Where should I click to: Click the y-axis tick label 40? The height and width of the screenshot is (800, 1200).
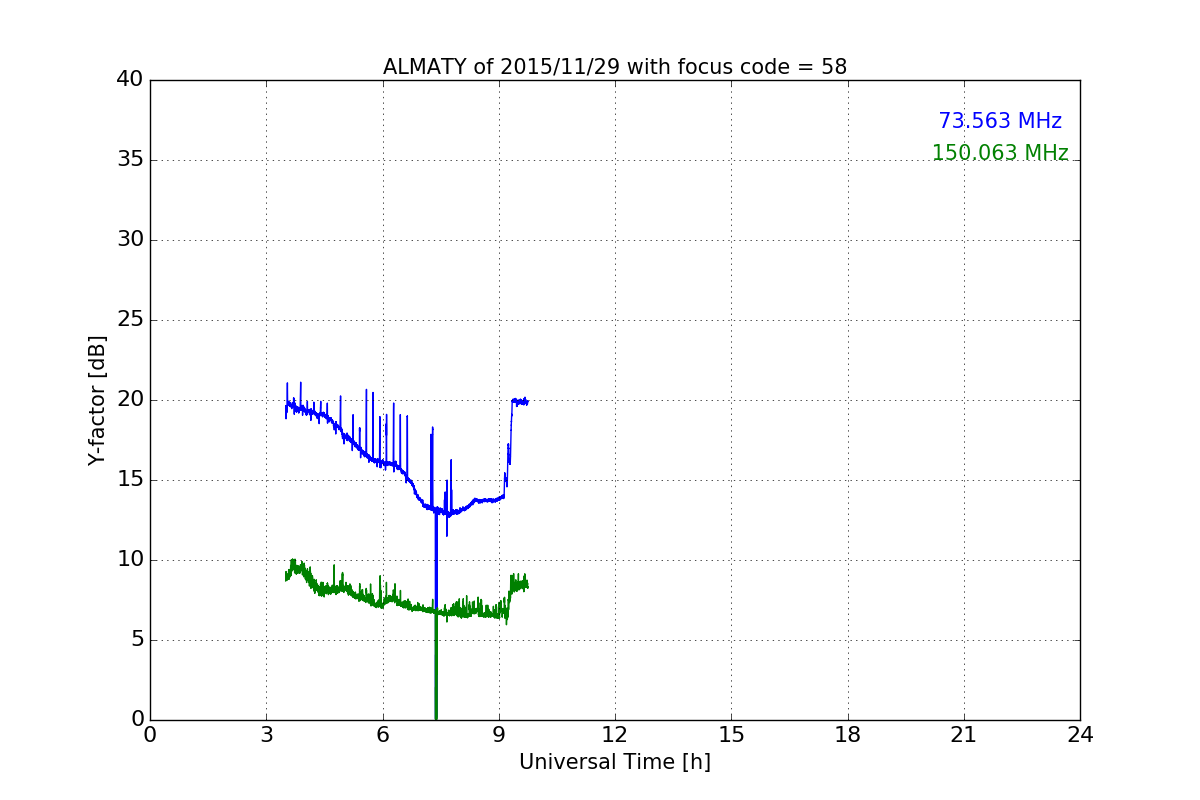(130, 80)
